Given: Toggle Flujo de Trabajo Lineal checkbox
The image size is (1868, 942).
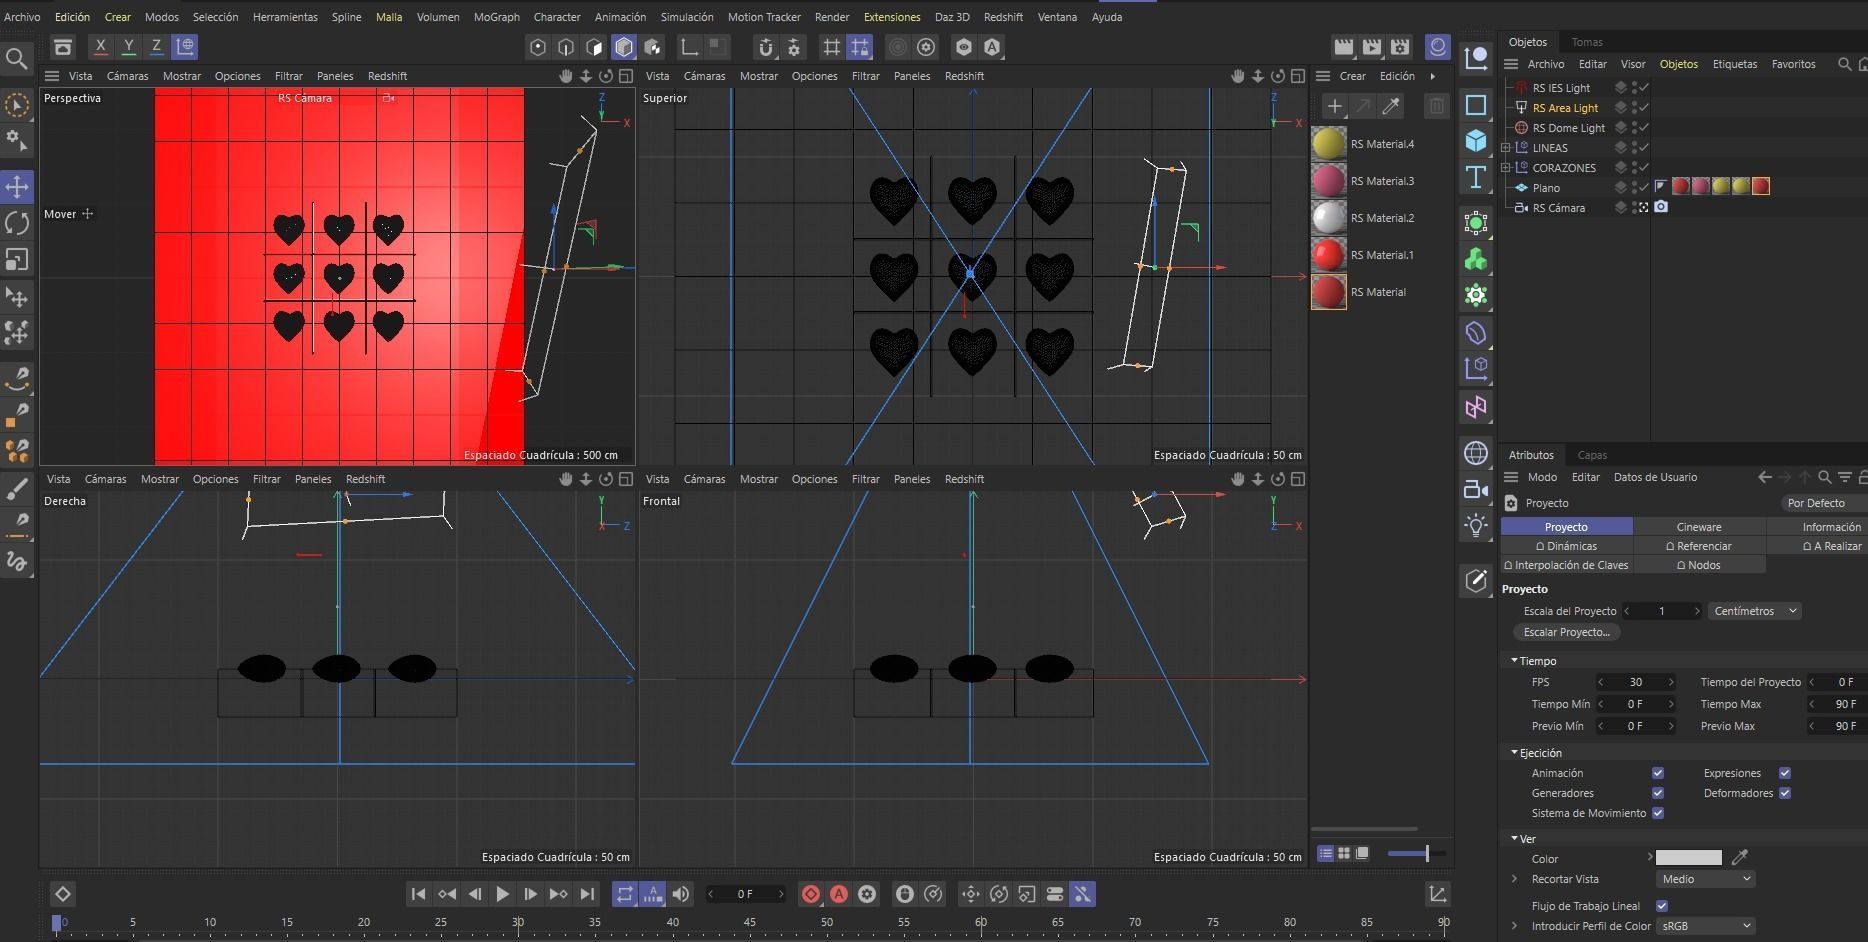Looking at the screenshot, I should tap(1662, 906).
